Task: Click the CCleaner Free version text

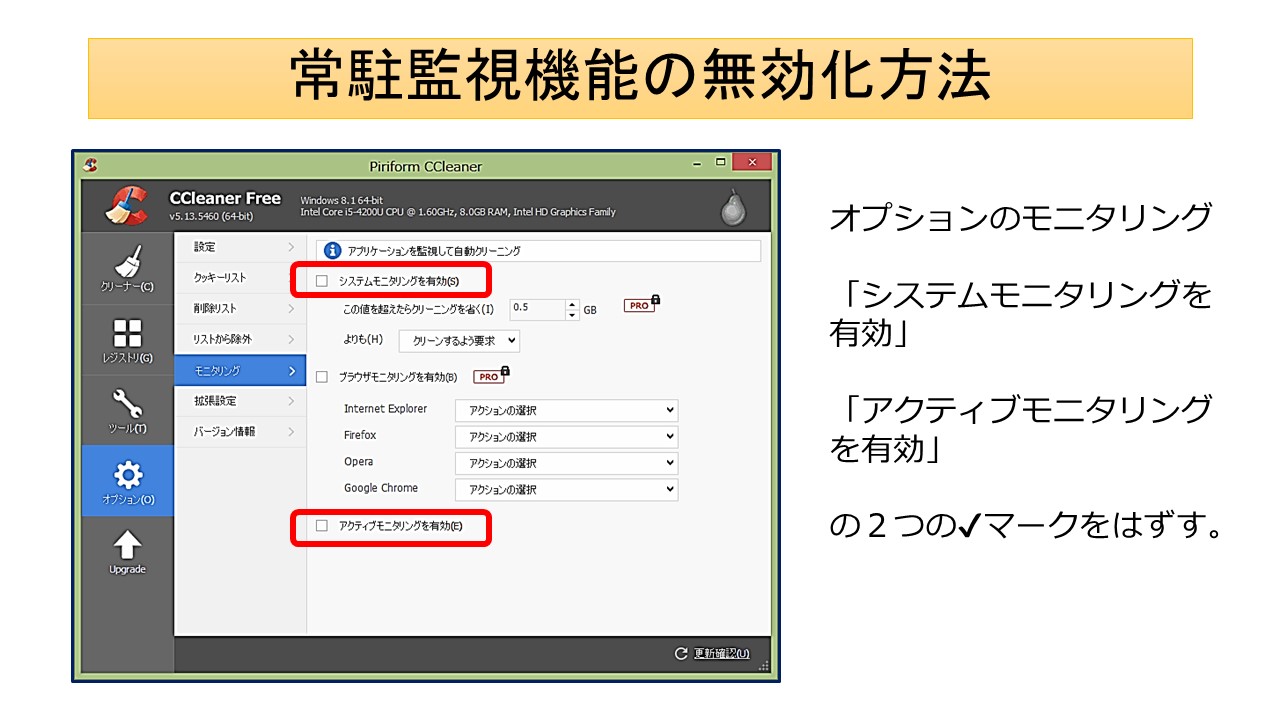Action: (x=225, y=198)
